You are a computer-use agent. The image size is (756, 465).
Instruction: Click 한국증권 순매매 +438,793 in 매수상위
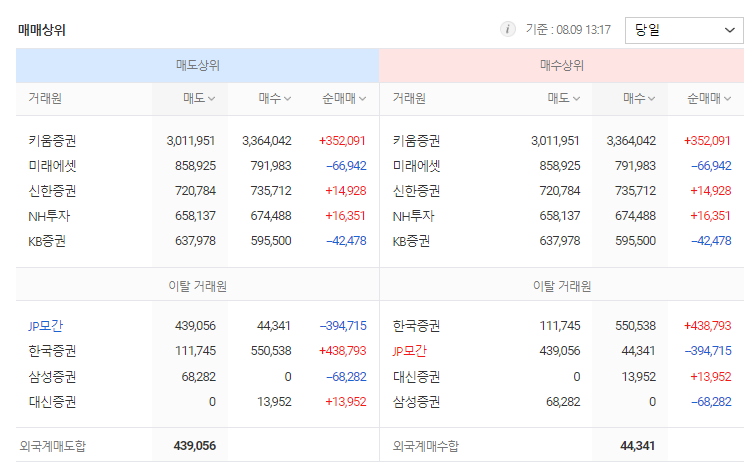pos(708,326)
